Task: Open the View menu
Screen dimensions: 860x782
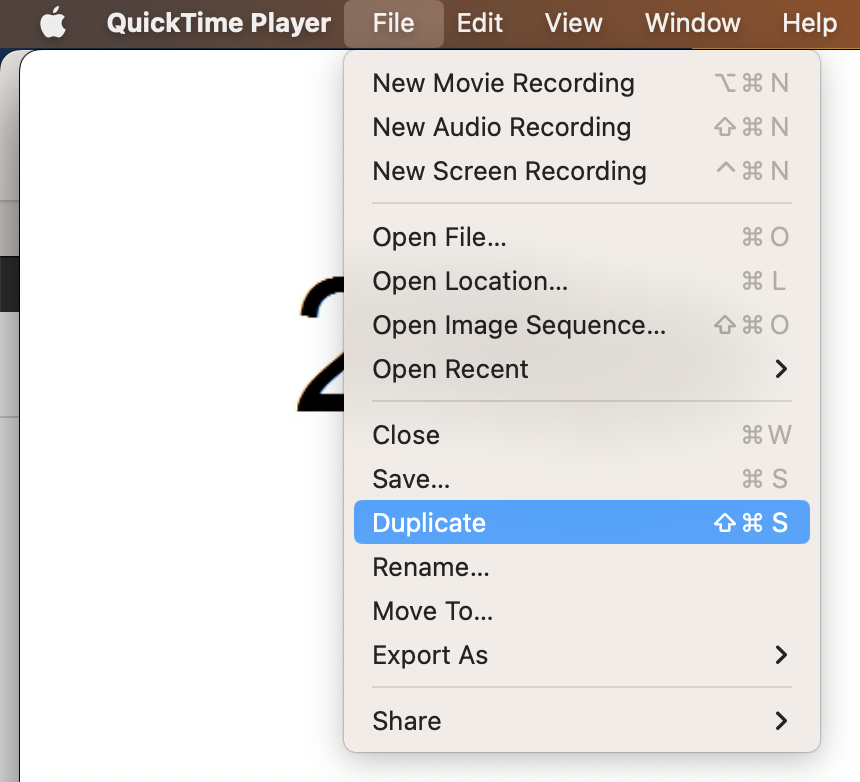Action: (573, 23)
